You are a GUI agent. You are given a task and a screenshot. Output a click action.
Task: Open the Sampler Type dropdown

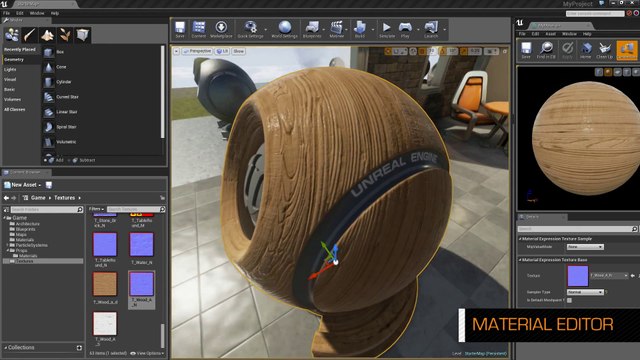tap(585, 292)
